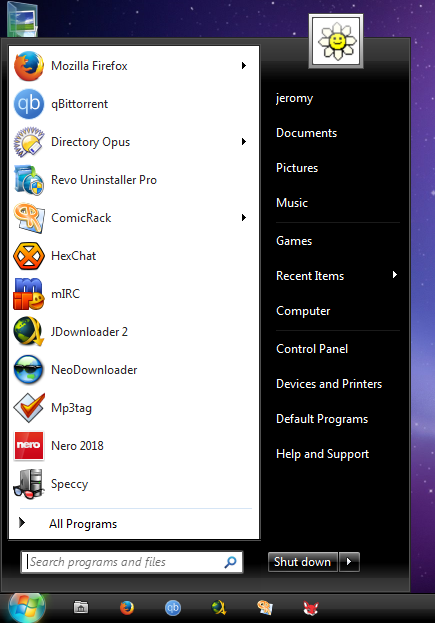The height and width of the screenshot is (623, 435).
Task: Select the Speccy text label
Action: pos(70,484)
